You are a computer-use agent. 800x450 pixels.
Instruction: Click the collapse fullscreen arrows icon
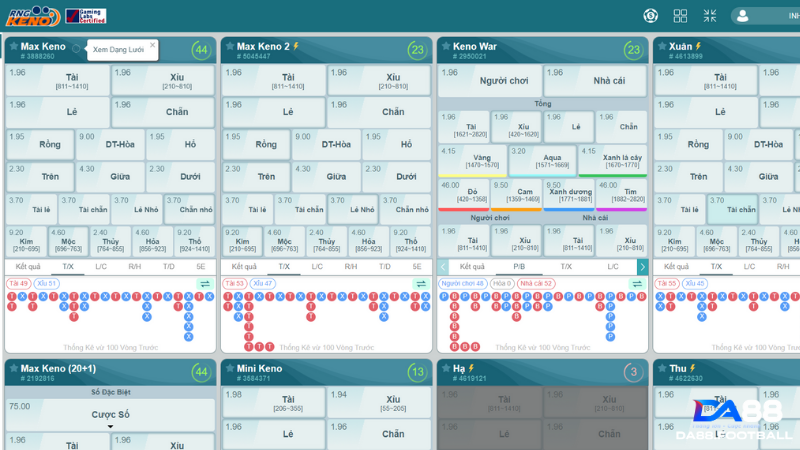[x=709, y=16]
